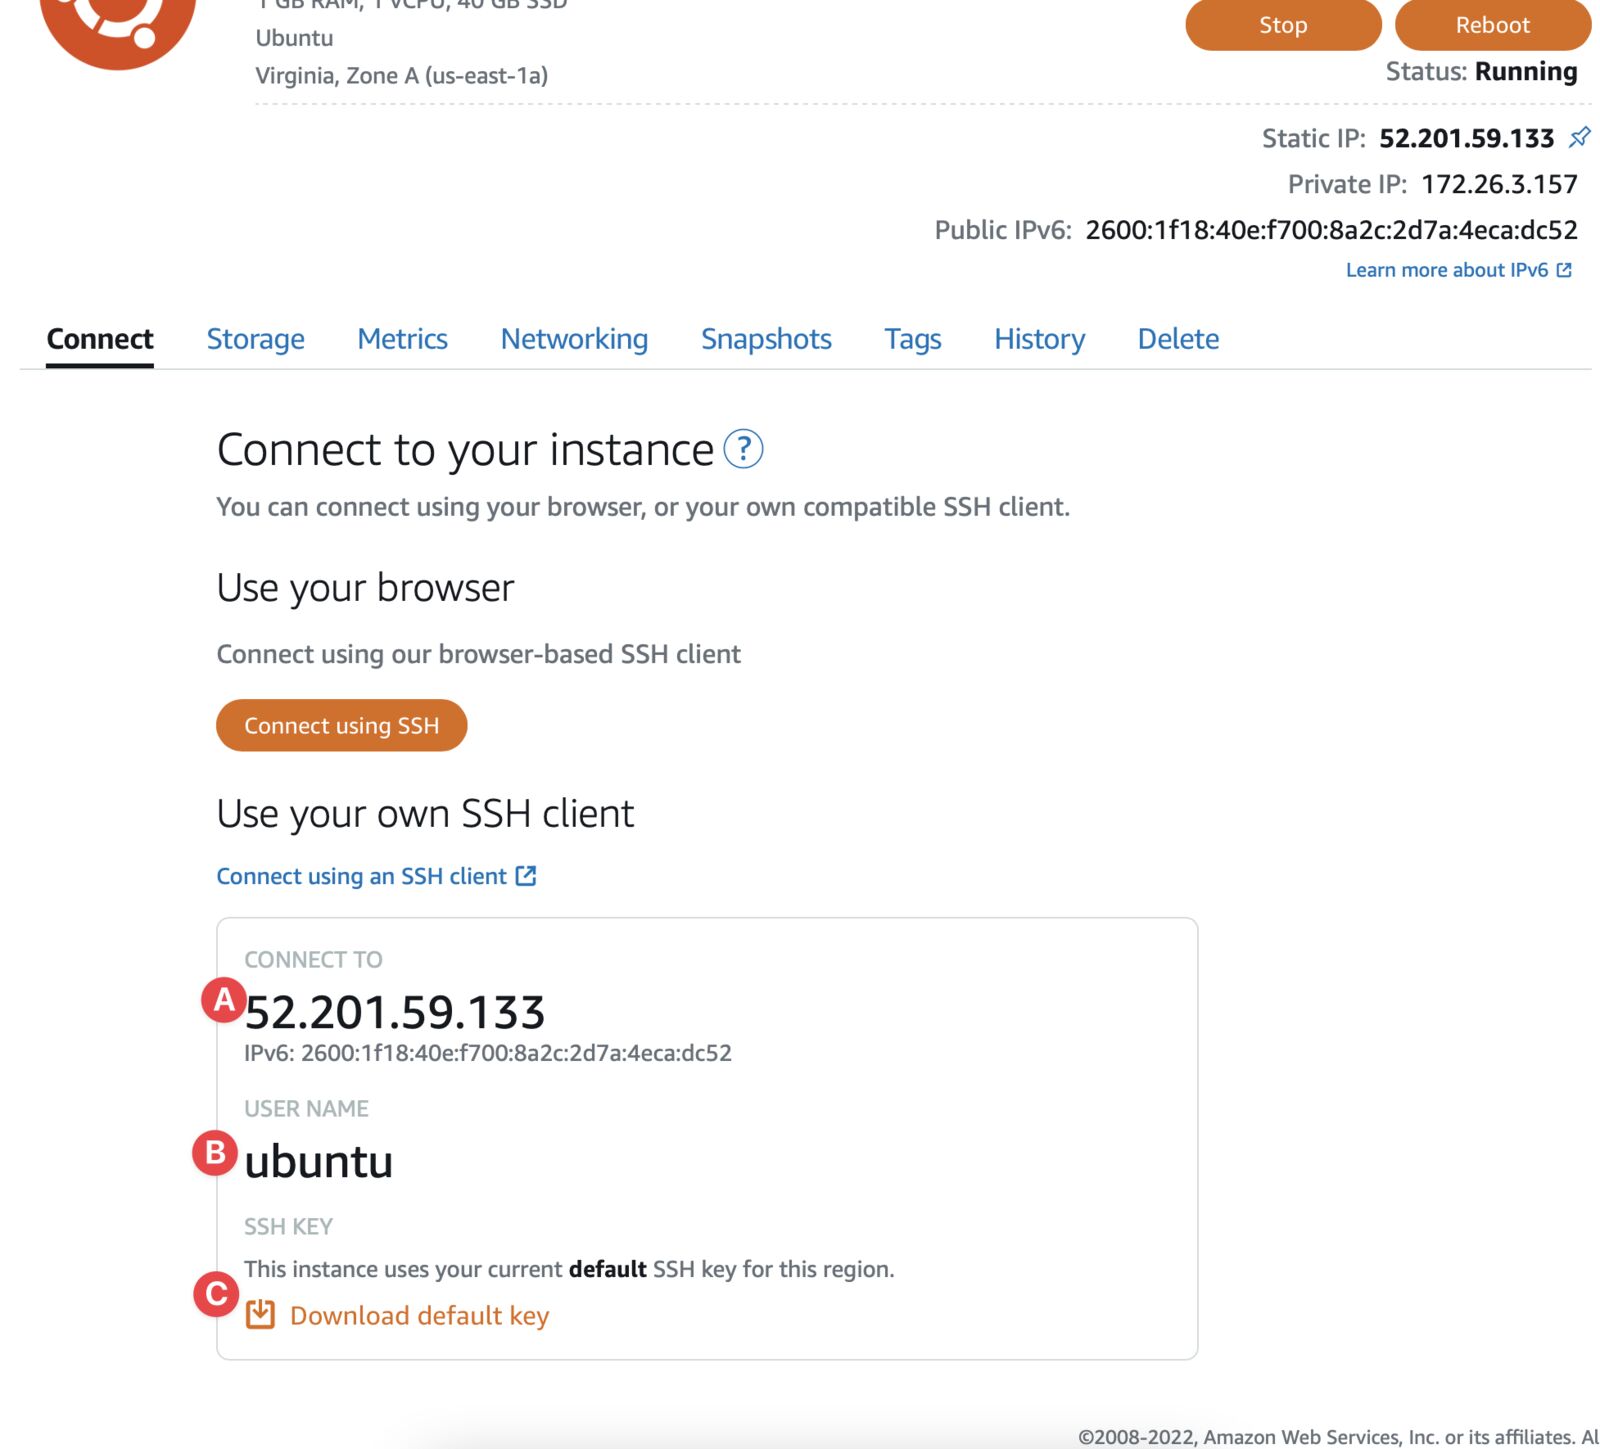View the History tab

tap(1039, 339)
